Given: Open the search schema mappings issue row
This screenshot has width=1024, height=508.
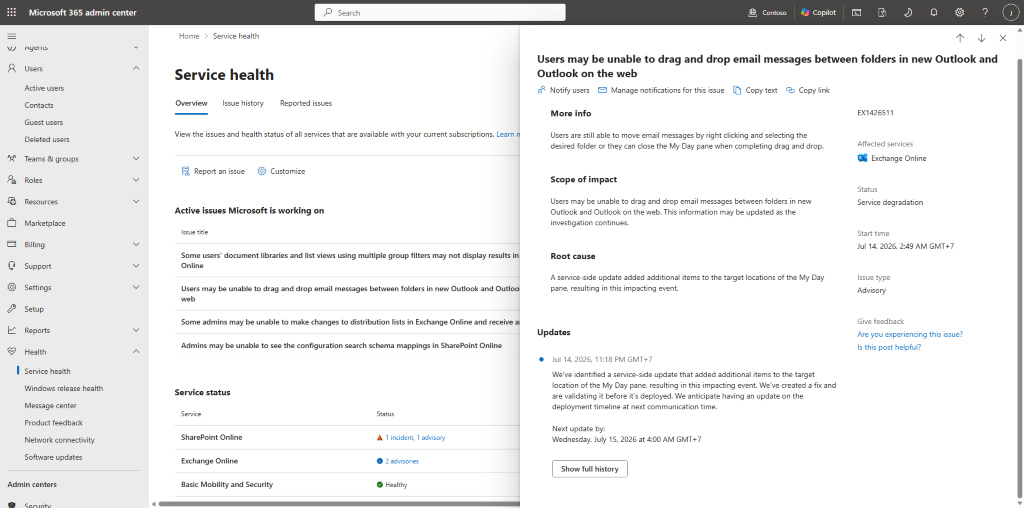Looking at the screenshot, I should pos(347,345).
